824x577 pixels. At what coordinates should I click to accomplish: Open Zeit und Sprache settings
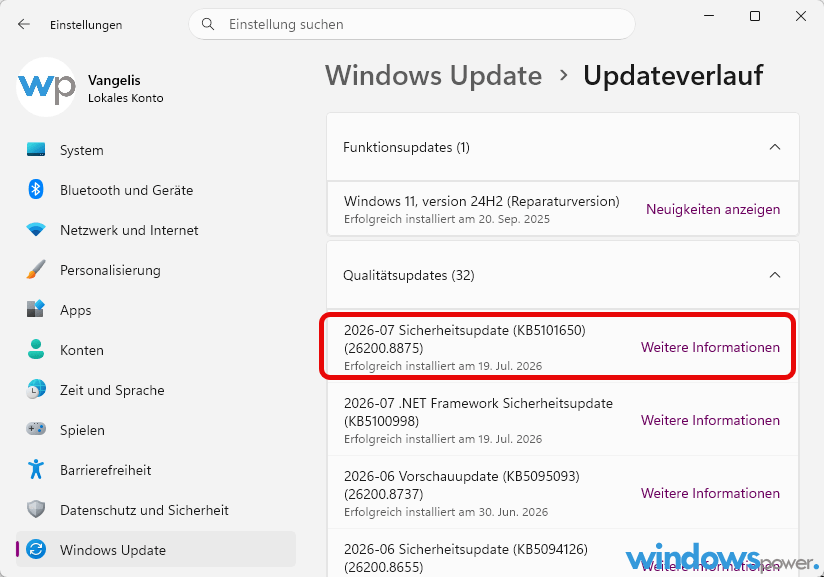click(x=156, y=389)
